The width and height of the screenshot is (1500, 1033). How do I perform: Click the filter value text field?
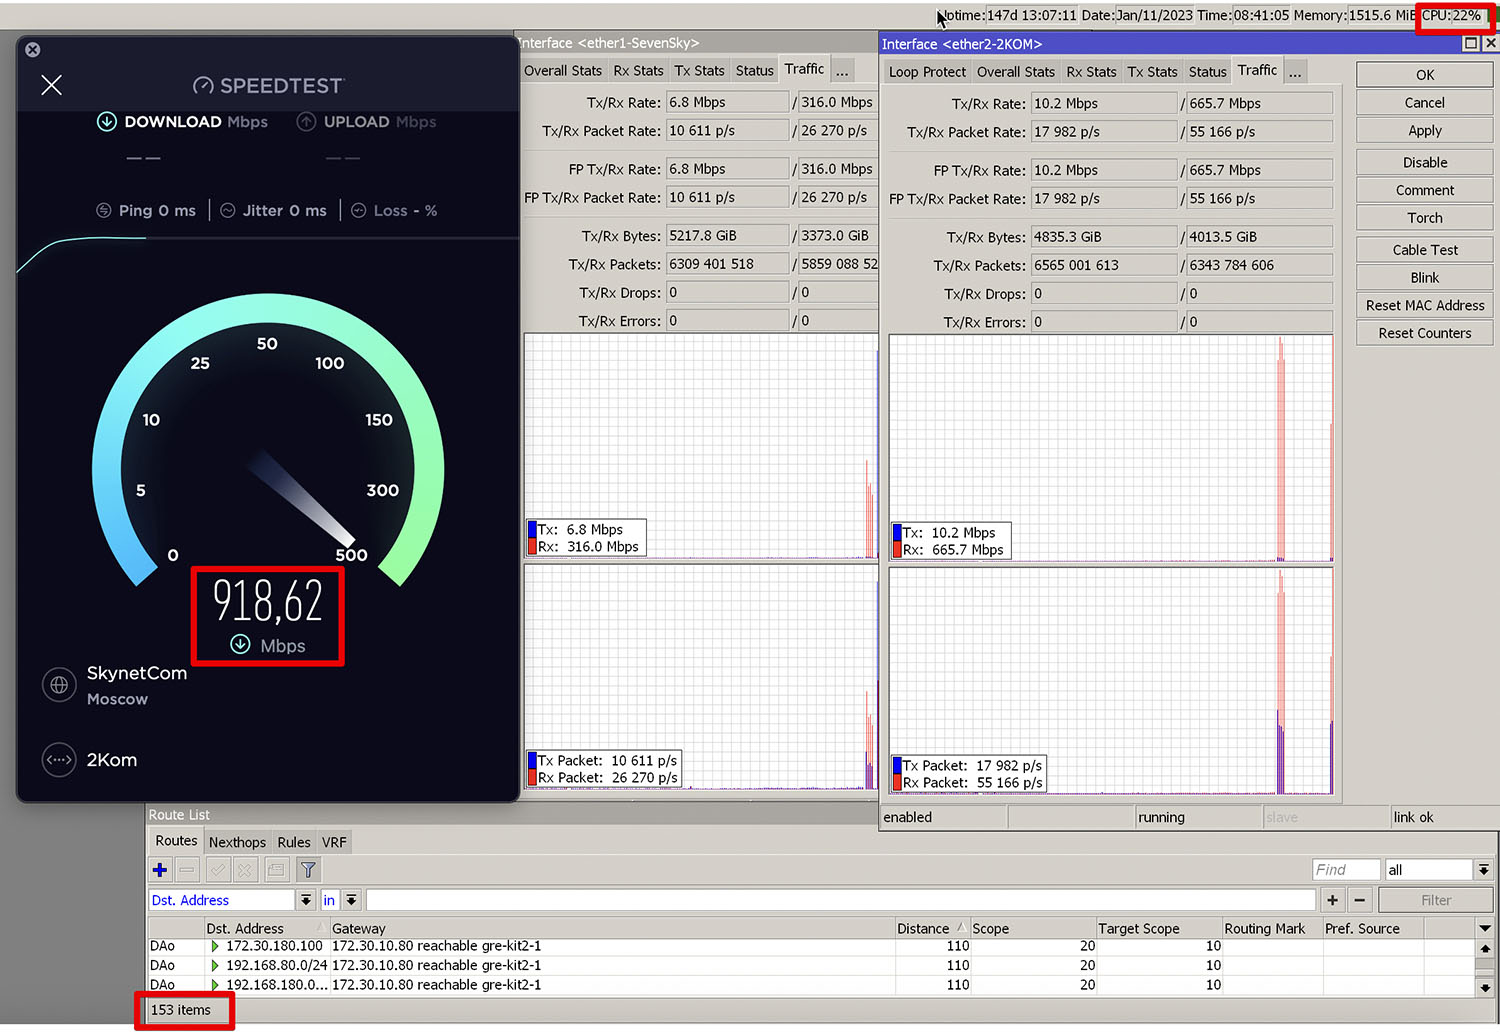841,900
